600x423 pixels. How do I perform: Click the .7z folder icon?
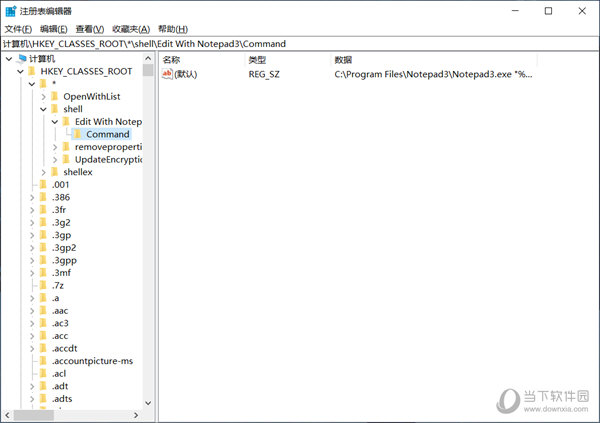coord(43,286)
